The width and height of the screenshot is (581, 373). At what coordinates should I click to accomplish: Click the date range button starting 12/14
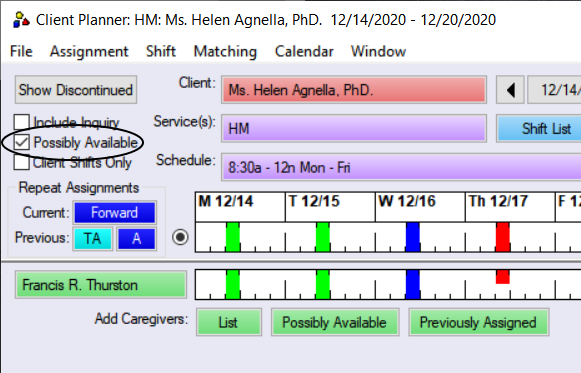point(554,90)
